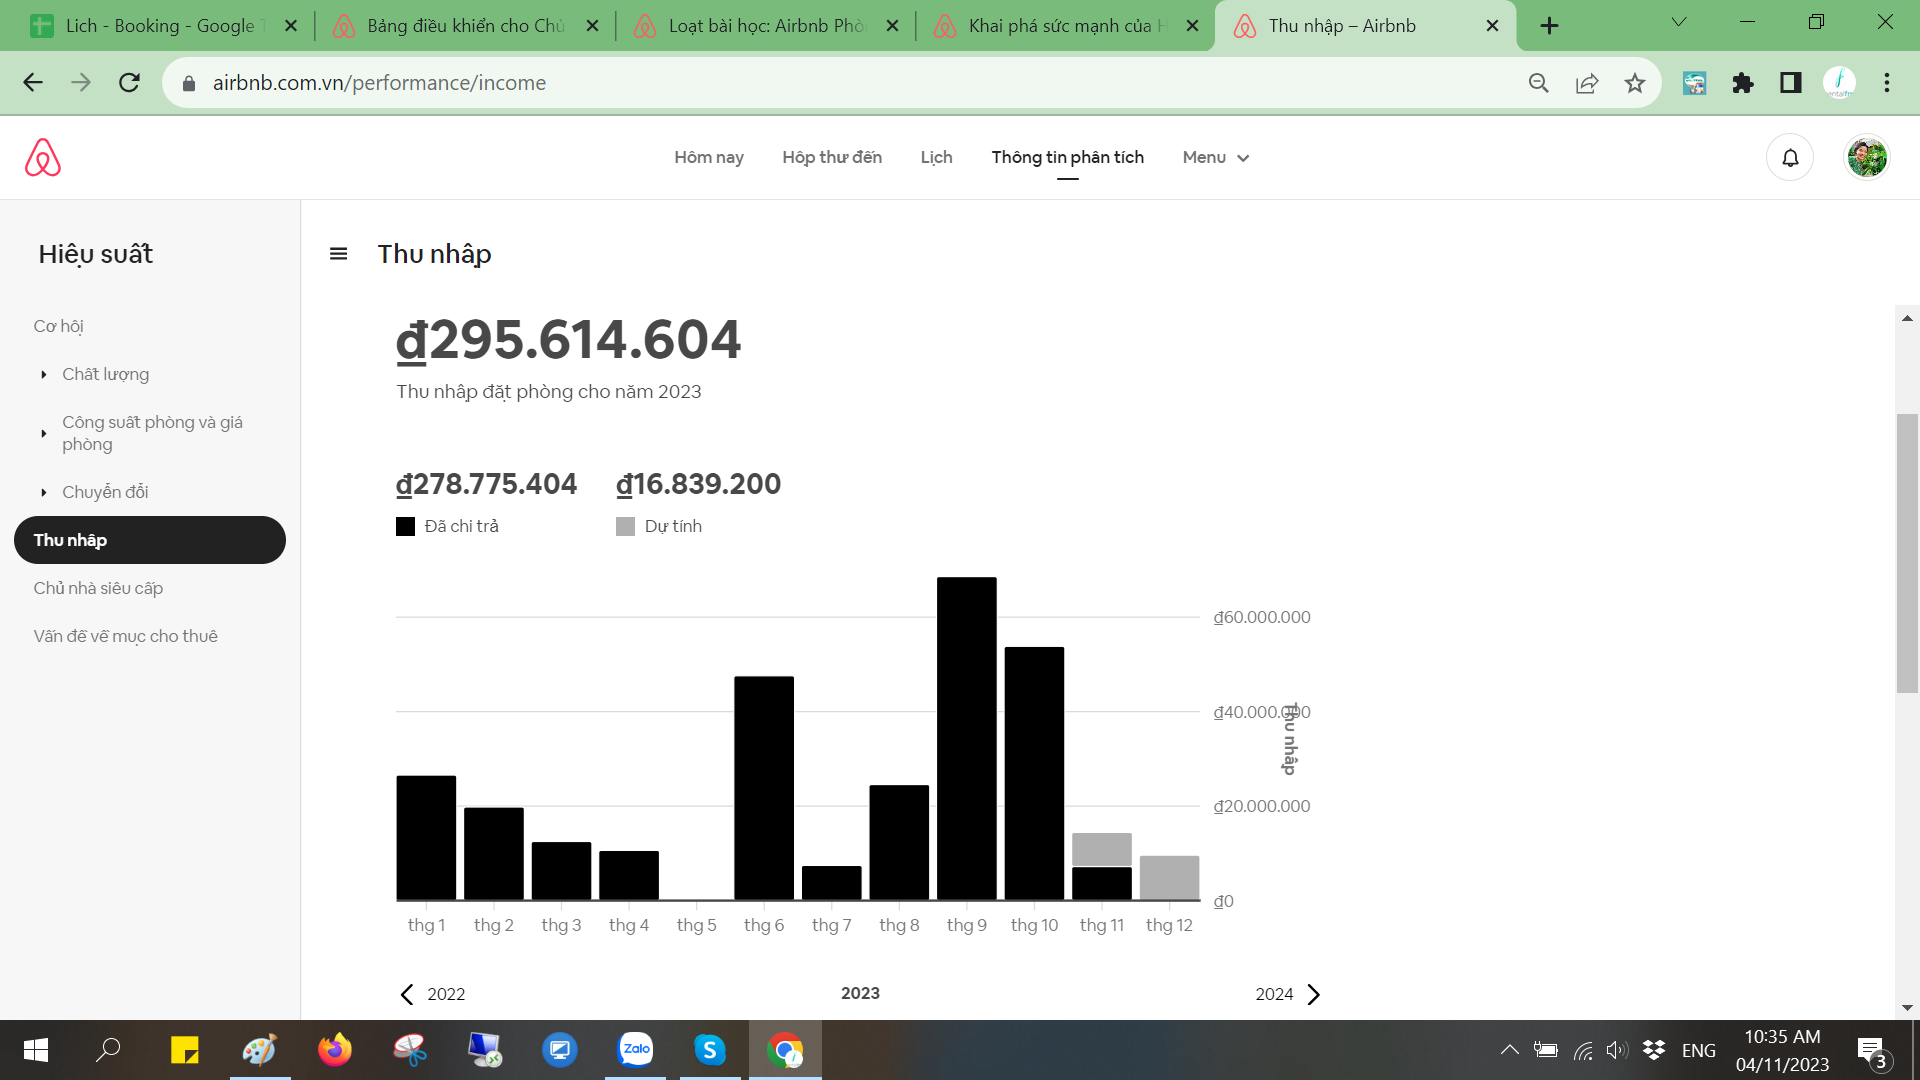The image size is (1920, 1080).
Task: Click the browser reload icon
Action: tap(129, 83)
